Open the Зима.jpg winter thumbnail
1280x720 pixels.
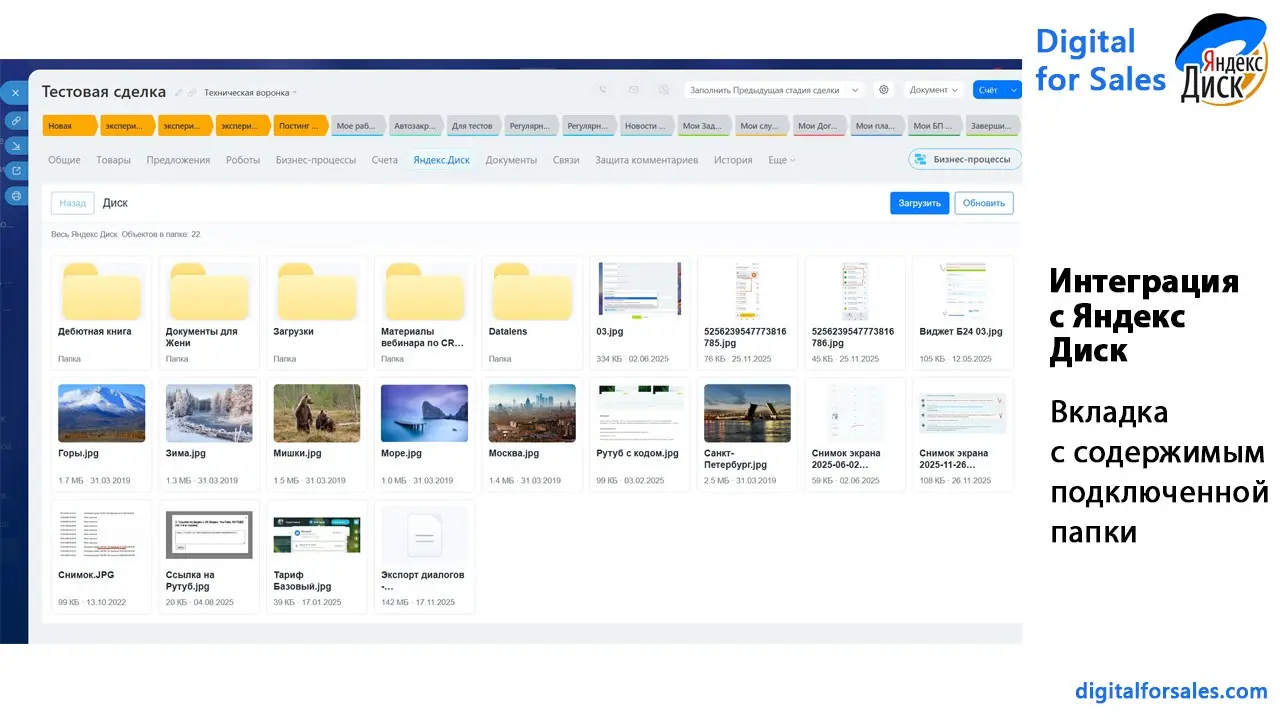coord(209,413)
